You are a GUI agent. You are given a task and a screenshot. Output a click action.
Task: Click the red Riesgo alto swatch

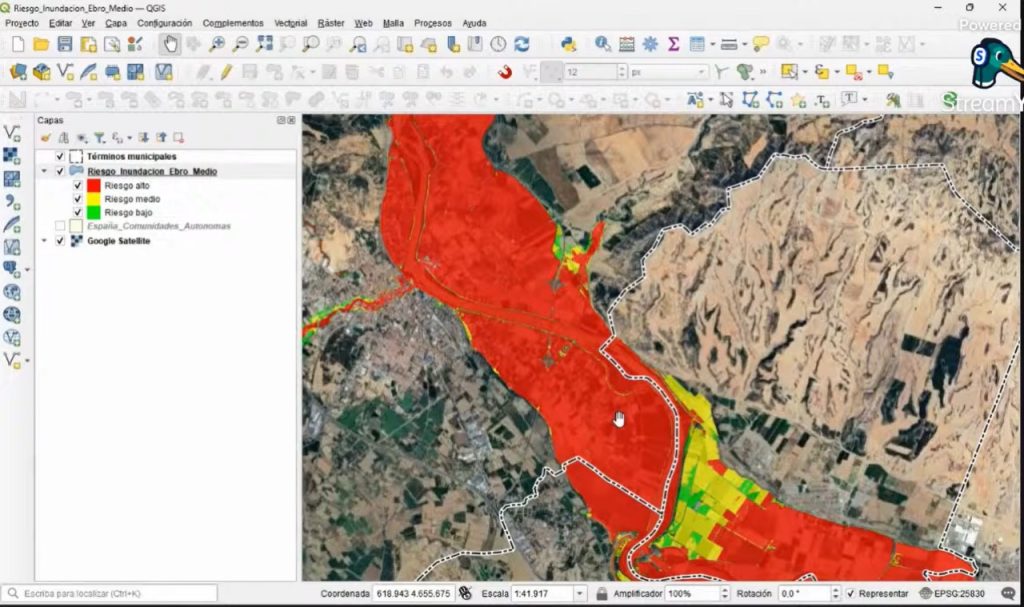[x=94, y=186]
